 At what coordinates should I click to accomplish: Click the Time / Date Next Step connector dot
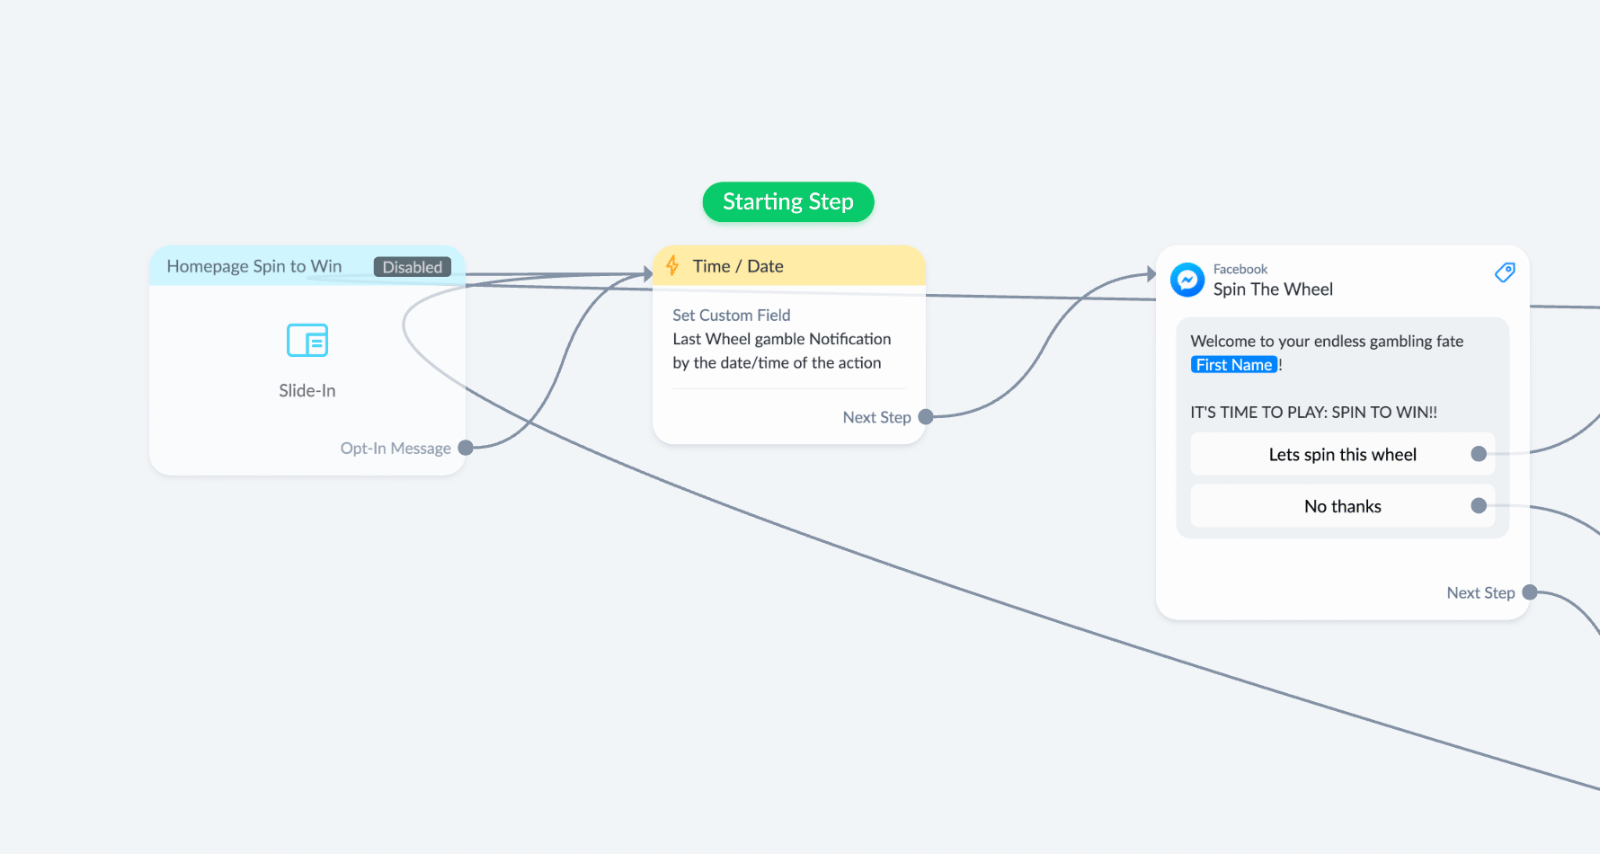926,417
